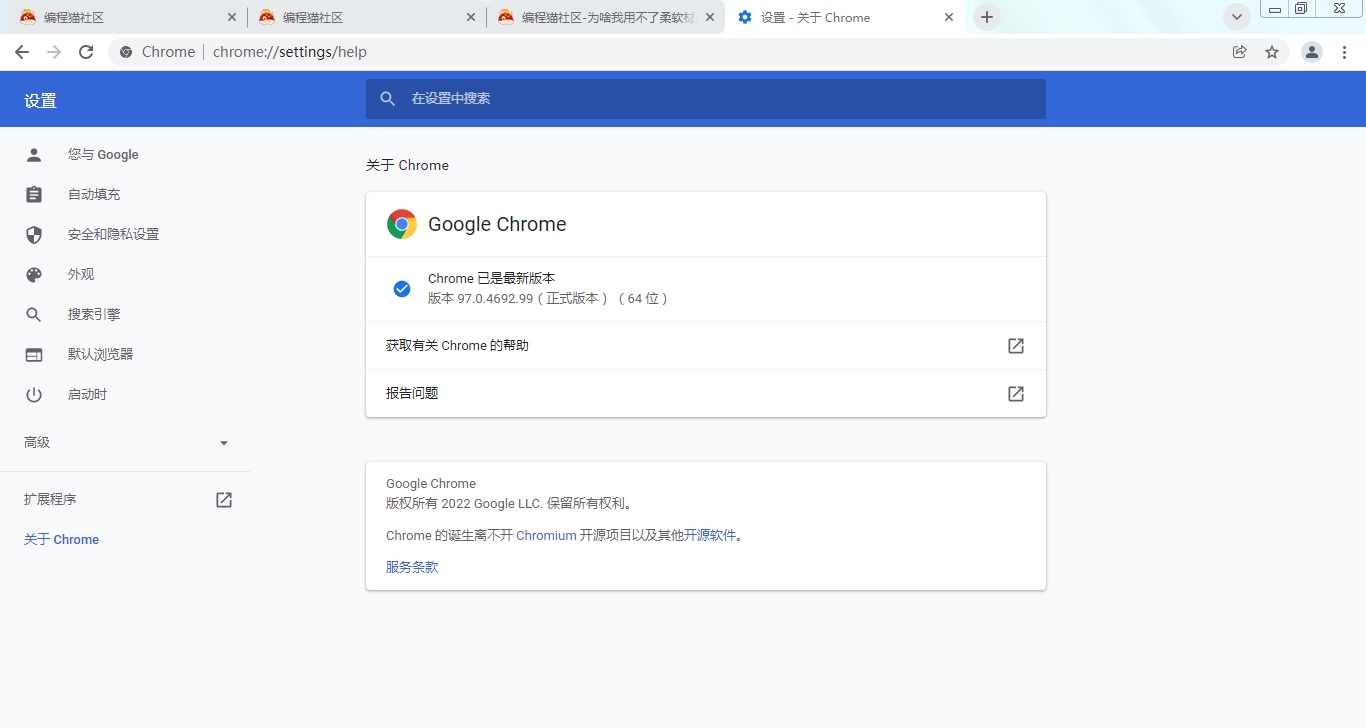Go back to the previous page
Screen dimensions: 1366x728
22,52
